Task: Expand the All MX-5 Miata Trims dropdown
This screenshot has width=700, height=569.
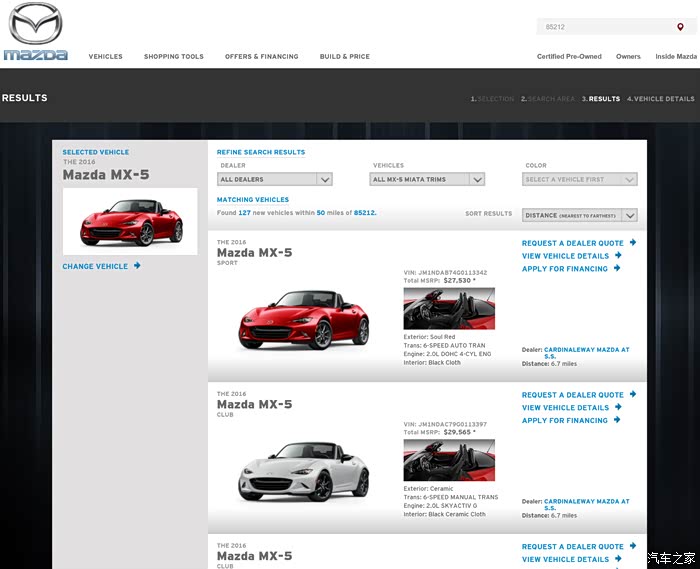Action: 428,180
